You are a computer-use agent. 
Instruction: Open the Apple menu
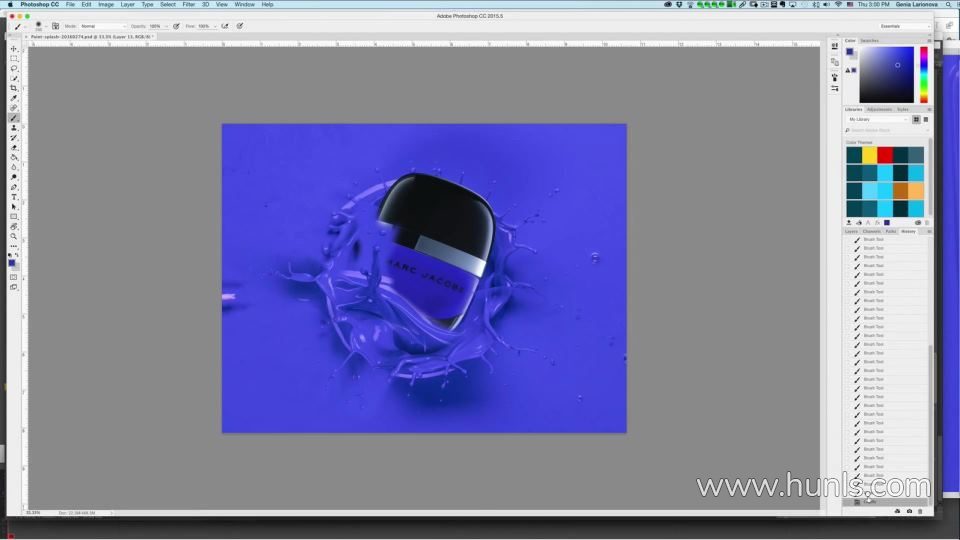pos(10,4)
